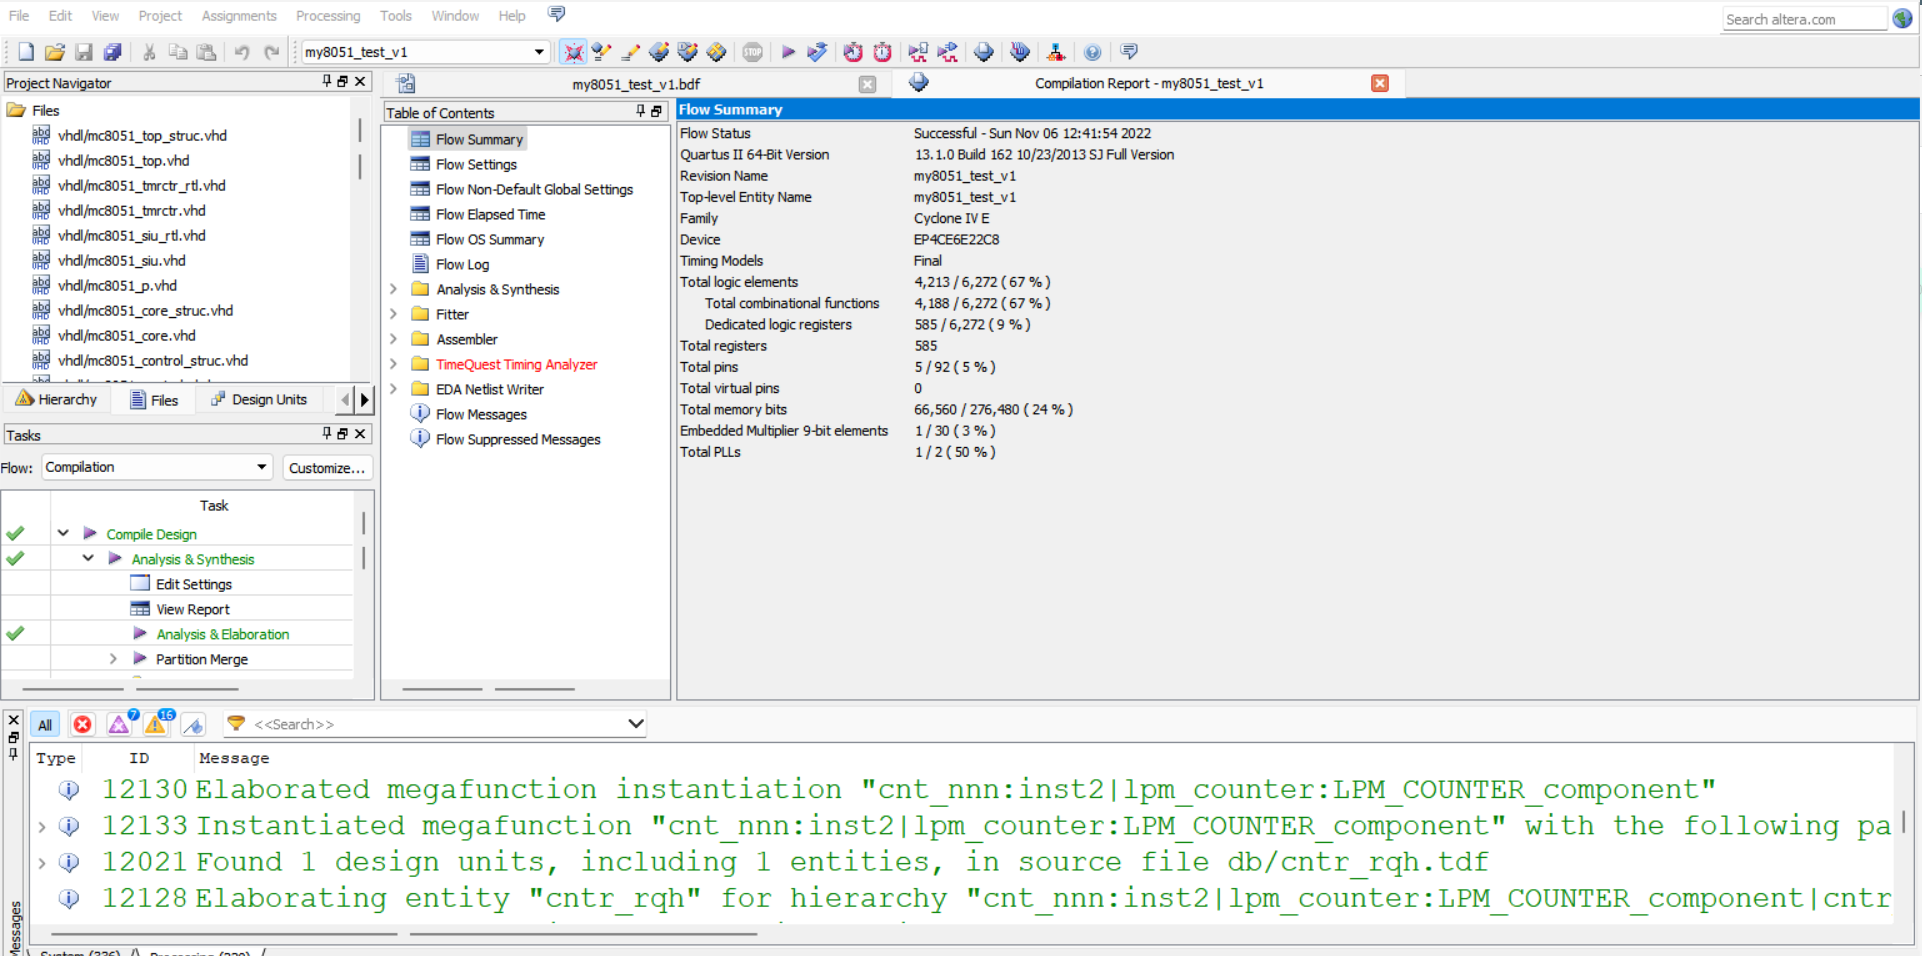This screenshot has height=956, width=1922.
Task: Expand EDA Netlist Writer folder
Action: (x=393, y=389)
